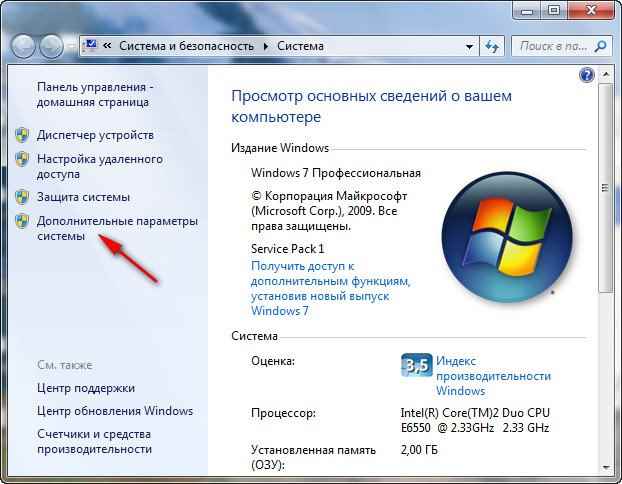The height and width of the screenshot is (484, 622).
Task: Click the scrollbar up arrow
Action: [605, 74]
